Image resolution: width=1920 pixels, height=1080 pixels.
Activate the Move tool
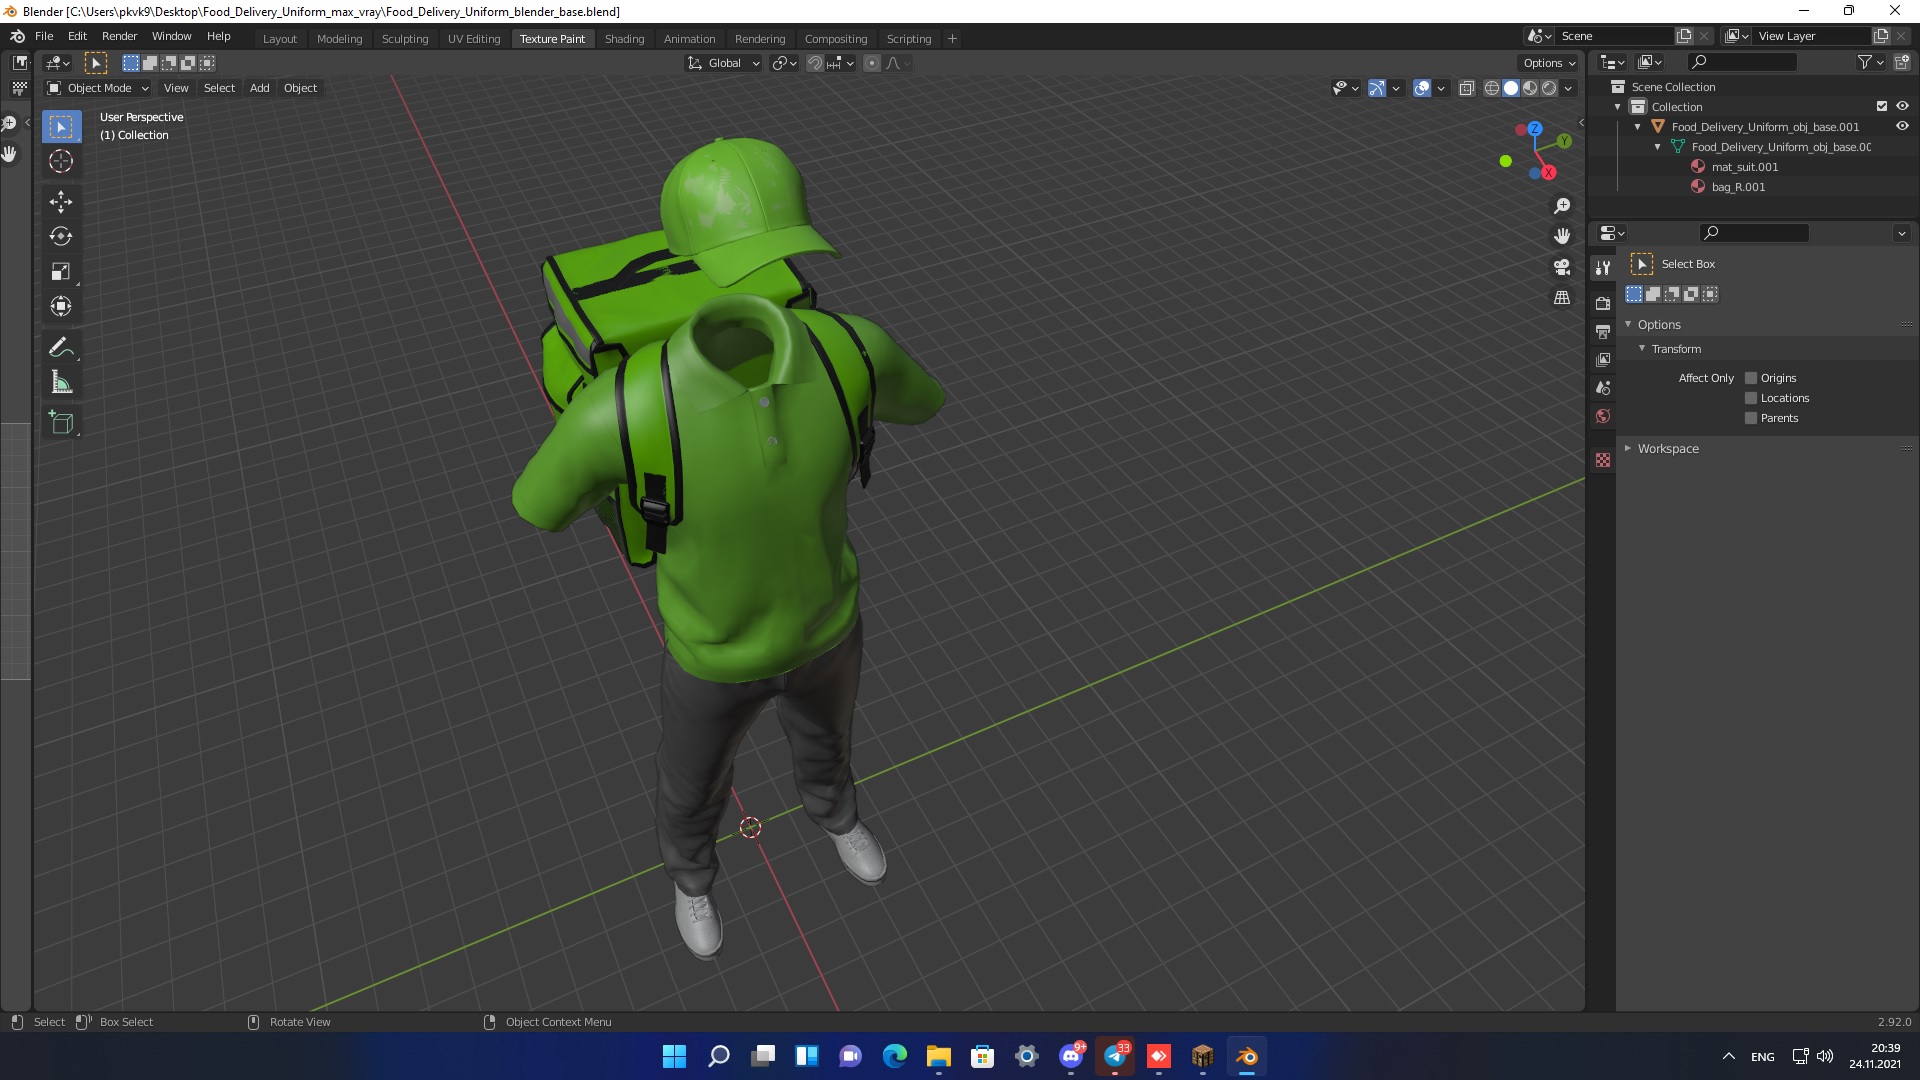coord(61,202)
